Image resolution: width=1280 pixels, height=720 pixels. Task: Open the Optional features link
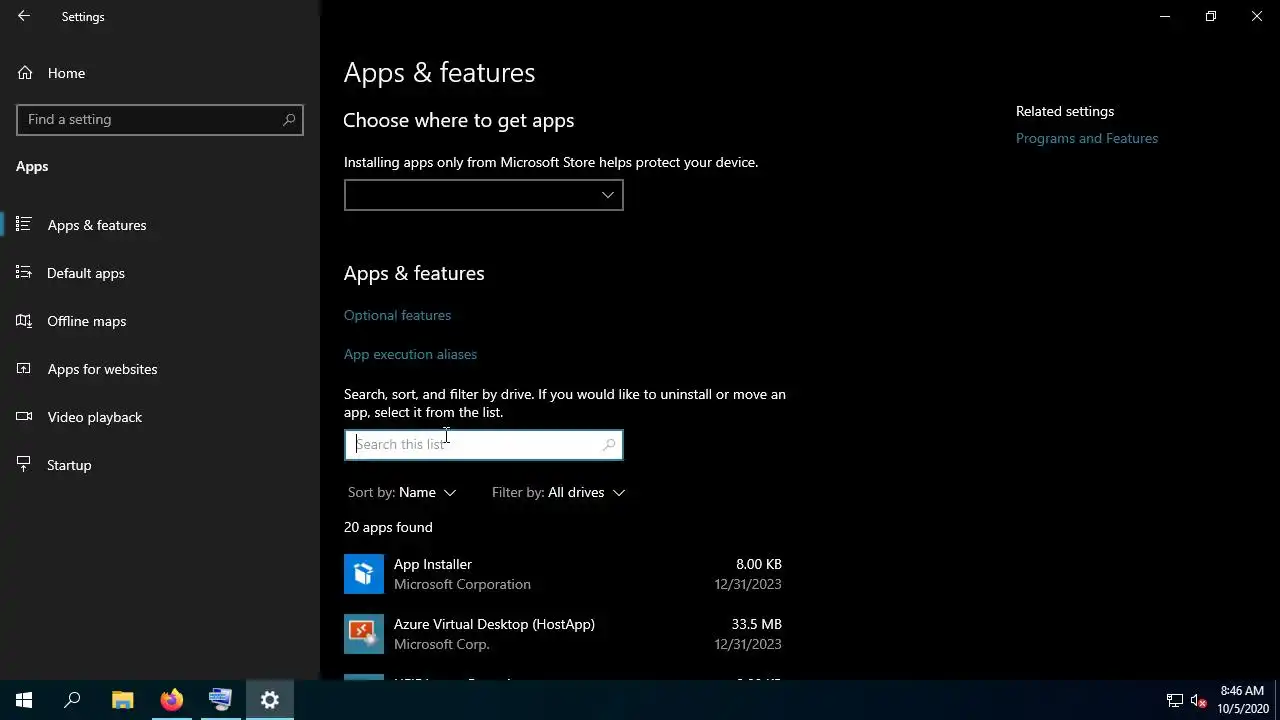(397, 315)
